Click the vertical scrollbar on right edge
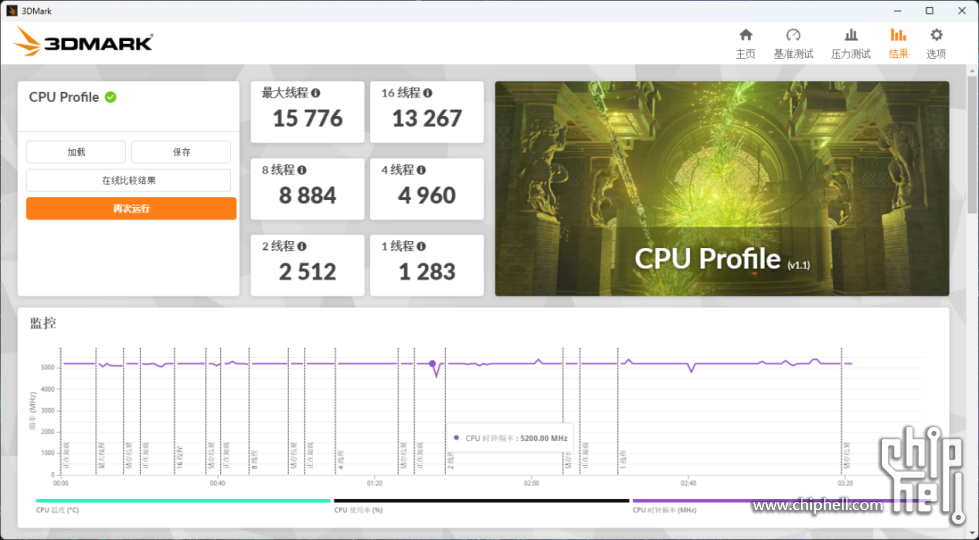Viewport: 979px width, 540px height. click(x=973, y=144)
